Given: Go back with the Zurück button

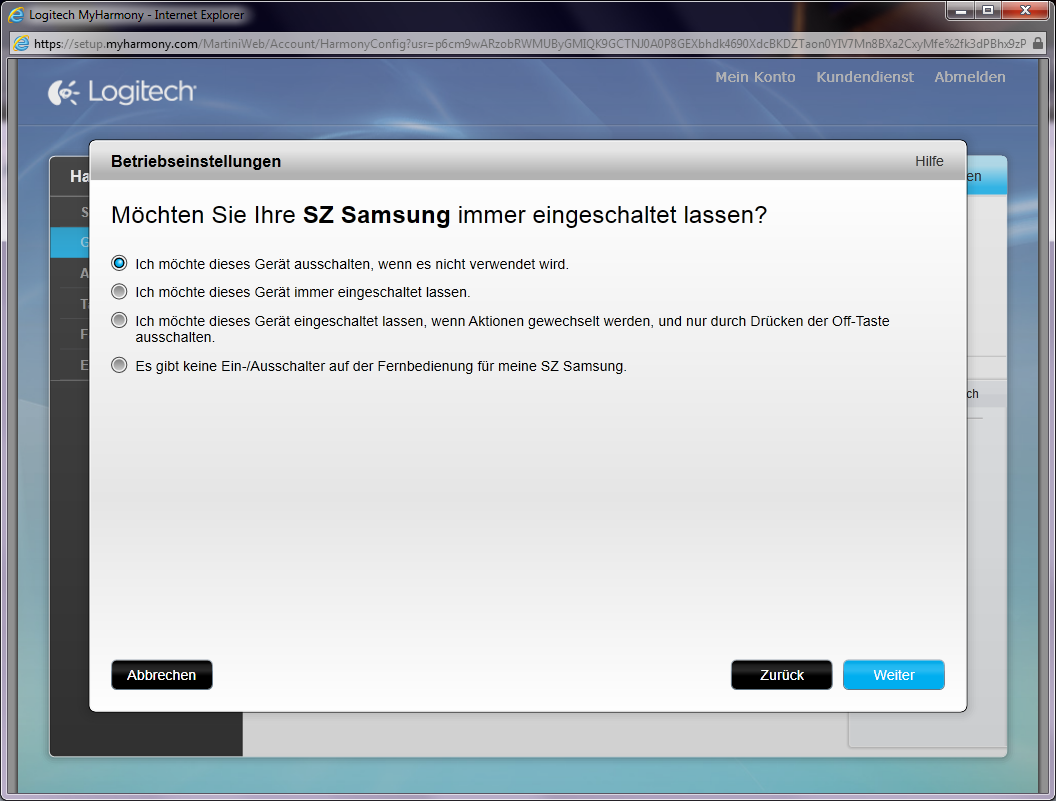Looking at the screenshot, I should tap(782, 675).
